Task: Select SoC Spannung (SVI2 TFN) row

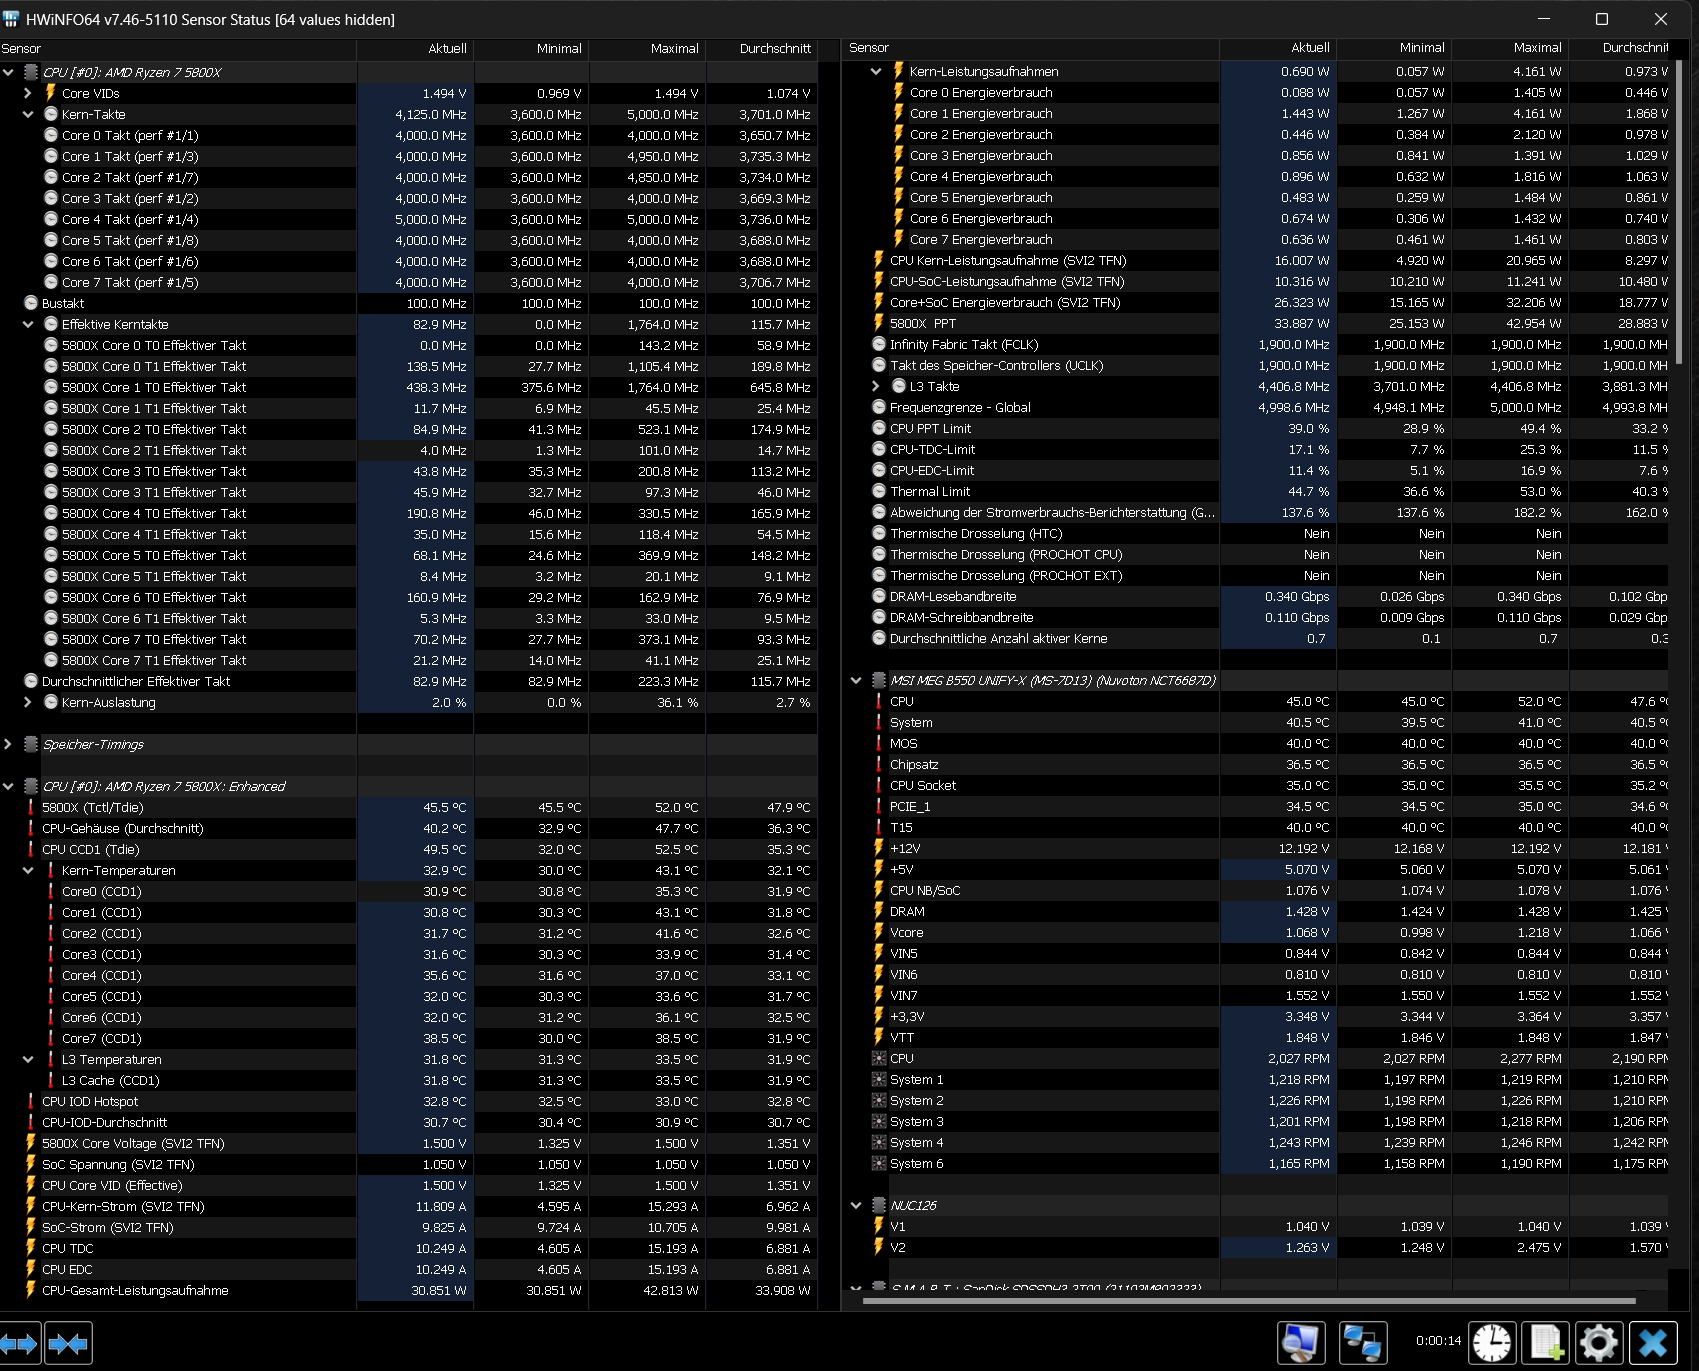Action: [x=408, y=1164]
